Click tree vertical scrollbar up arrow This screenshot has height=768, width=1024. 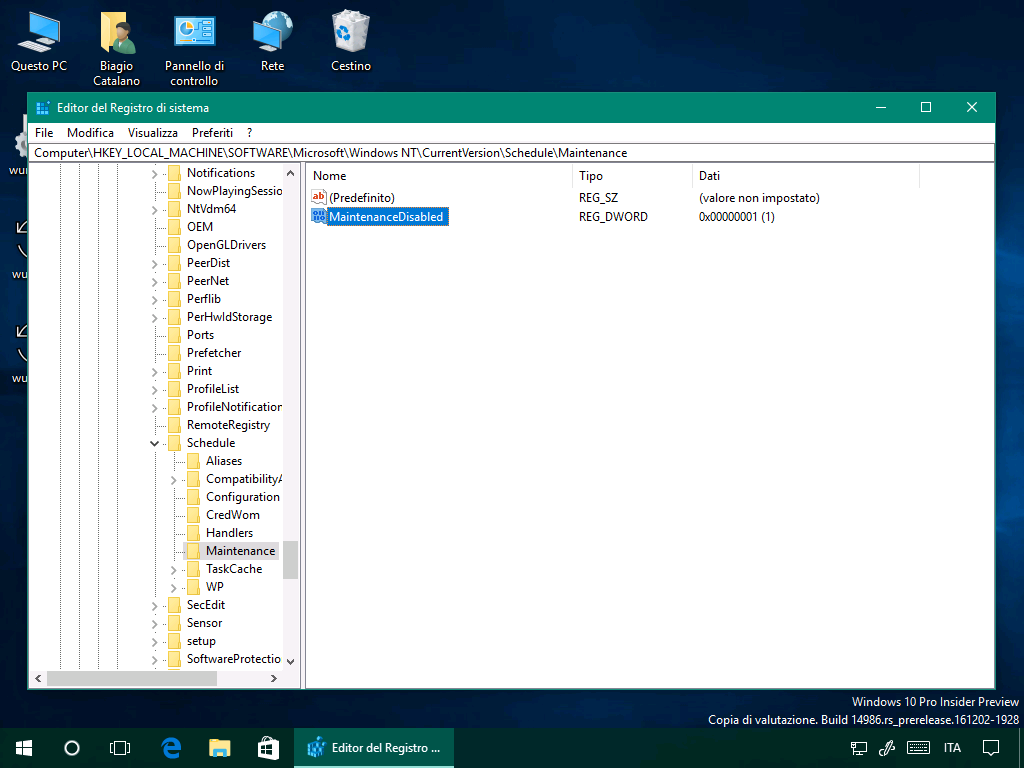(x=291, y=173)
